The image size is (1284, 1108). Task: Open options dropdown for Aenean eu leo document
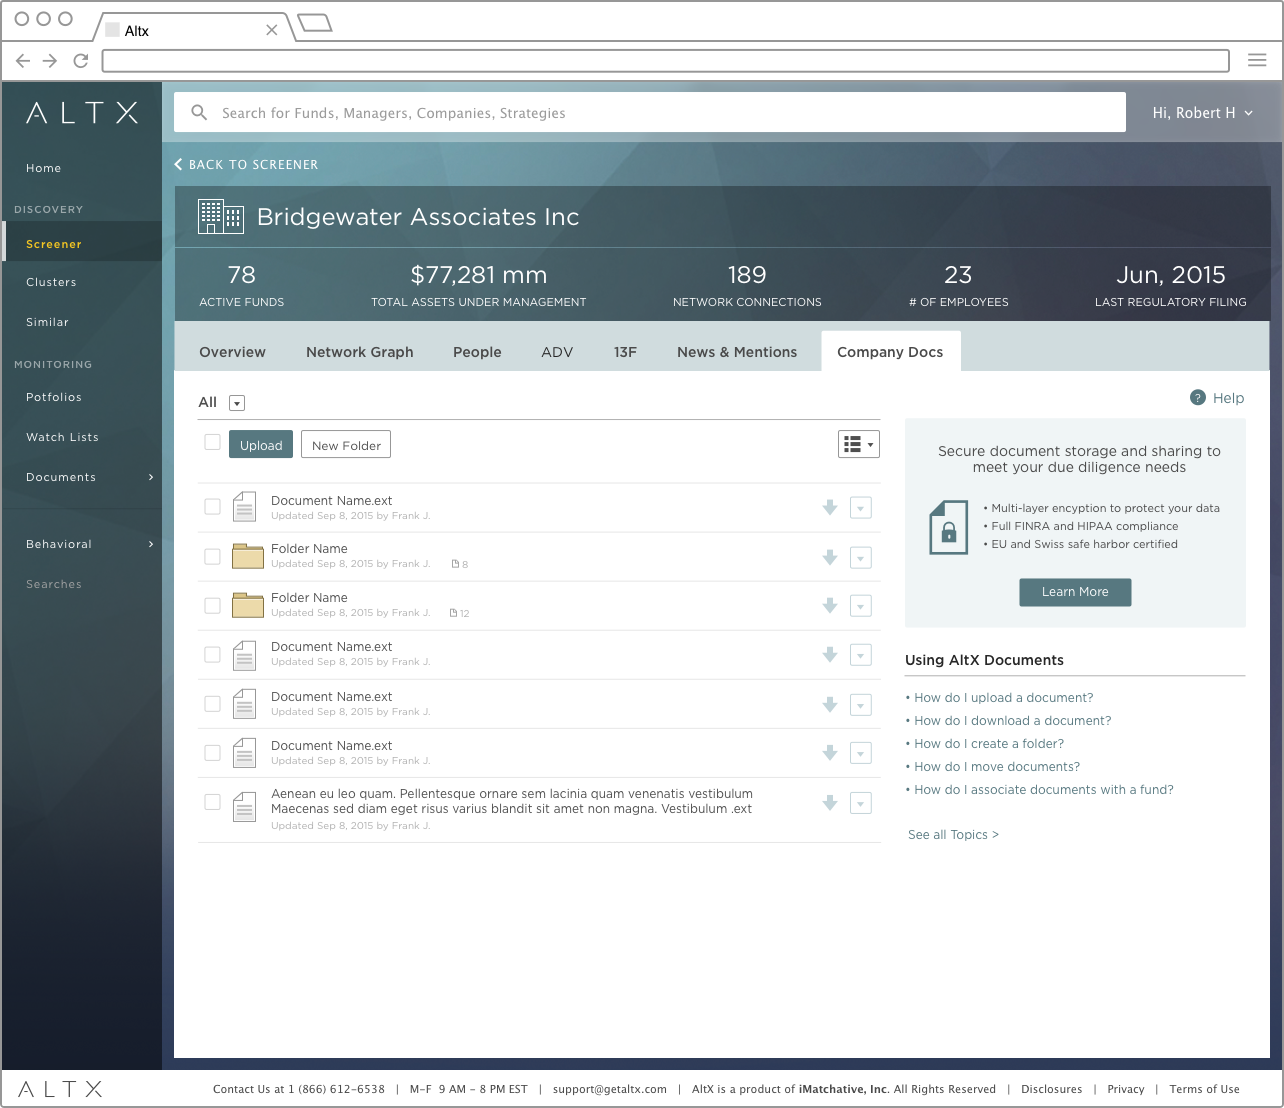click(x=861, y=803)
